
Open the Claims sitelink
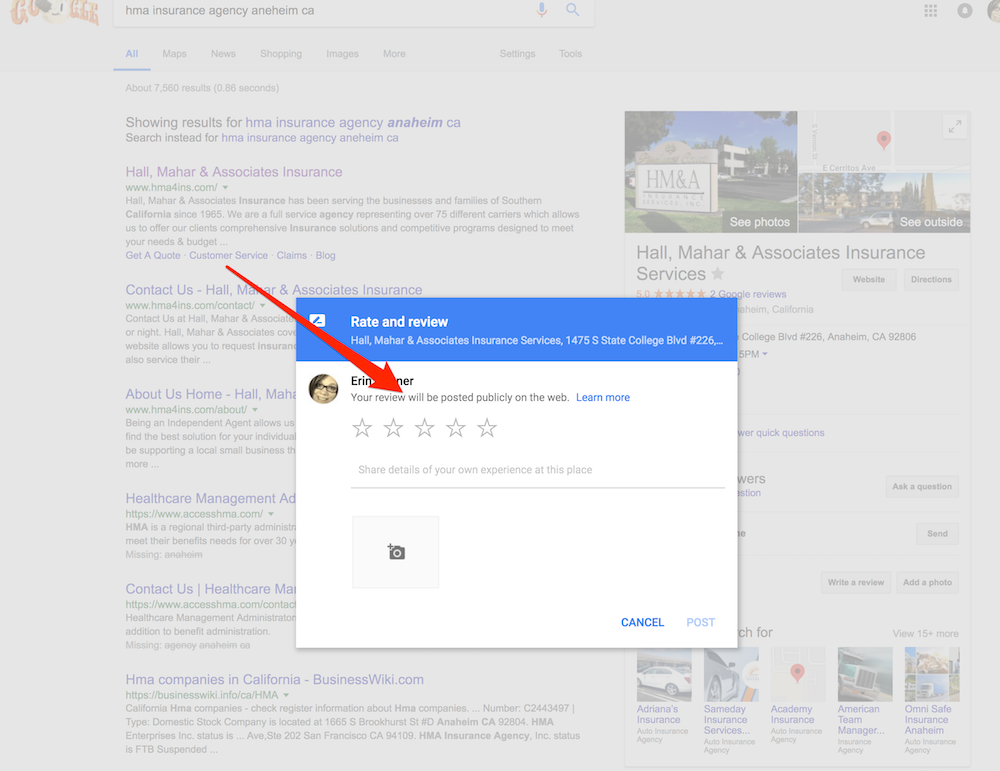coord(291,255)
